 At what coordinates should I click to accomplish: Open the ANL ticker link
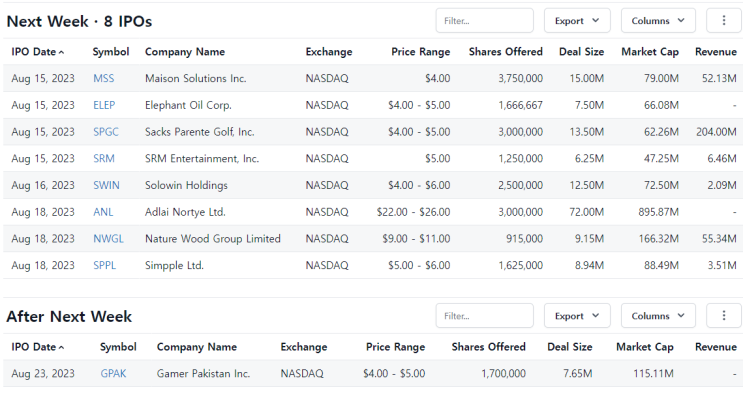coord(103,212)
